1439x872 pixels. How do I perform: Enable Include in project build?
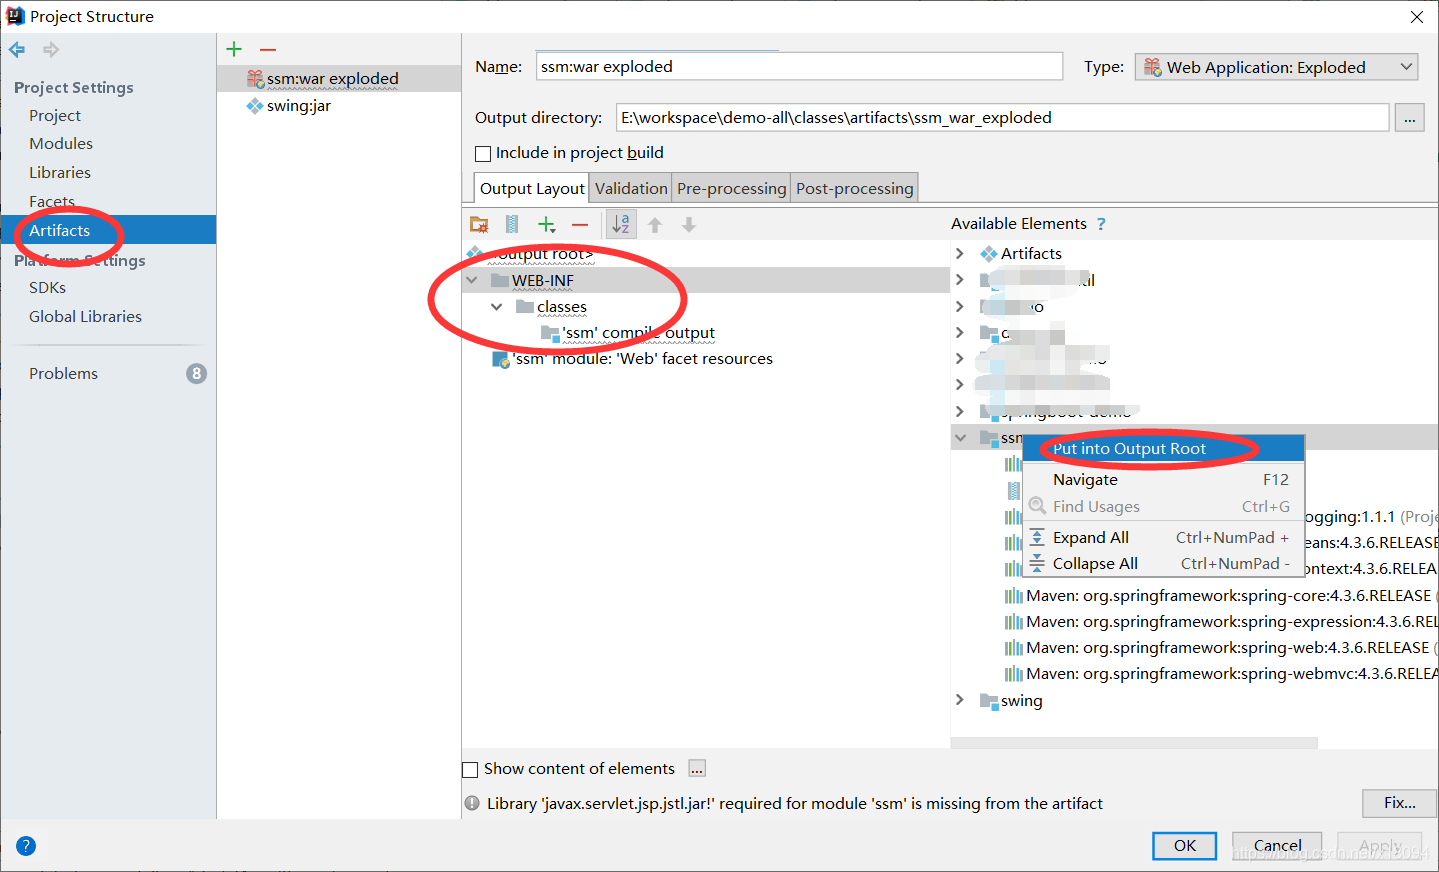(x=483, y=152)
